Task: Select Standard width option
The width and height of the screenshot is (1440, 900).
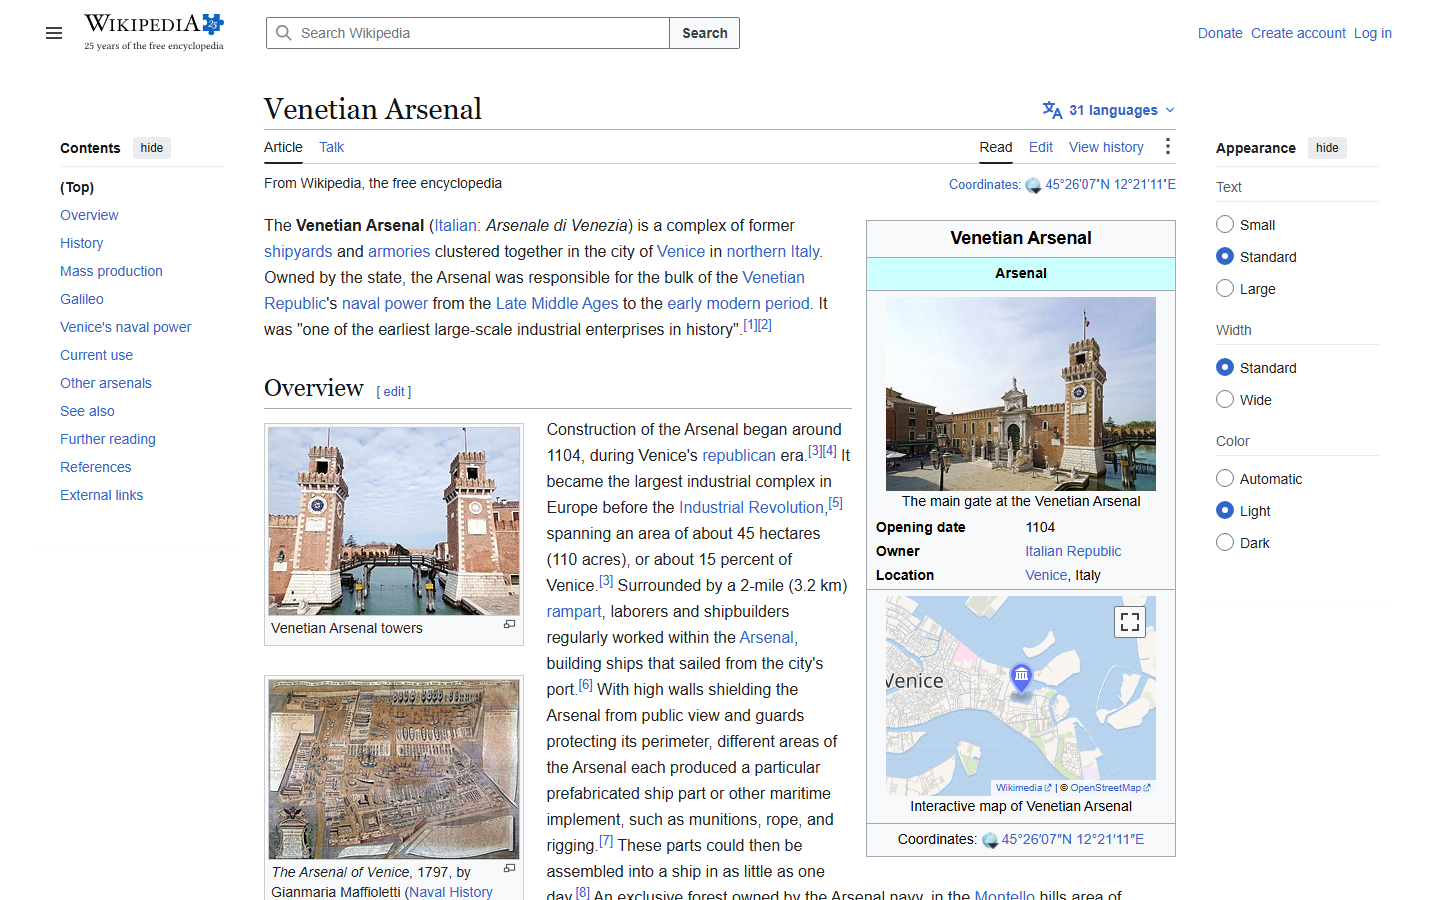Action: coord(1225,367)
